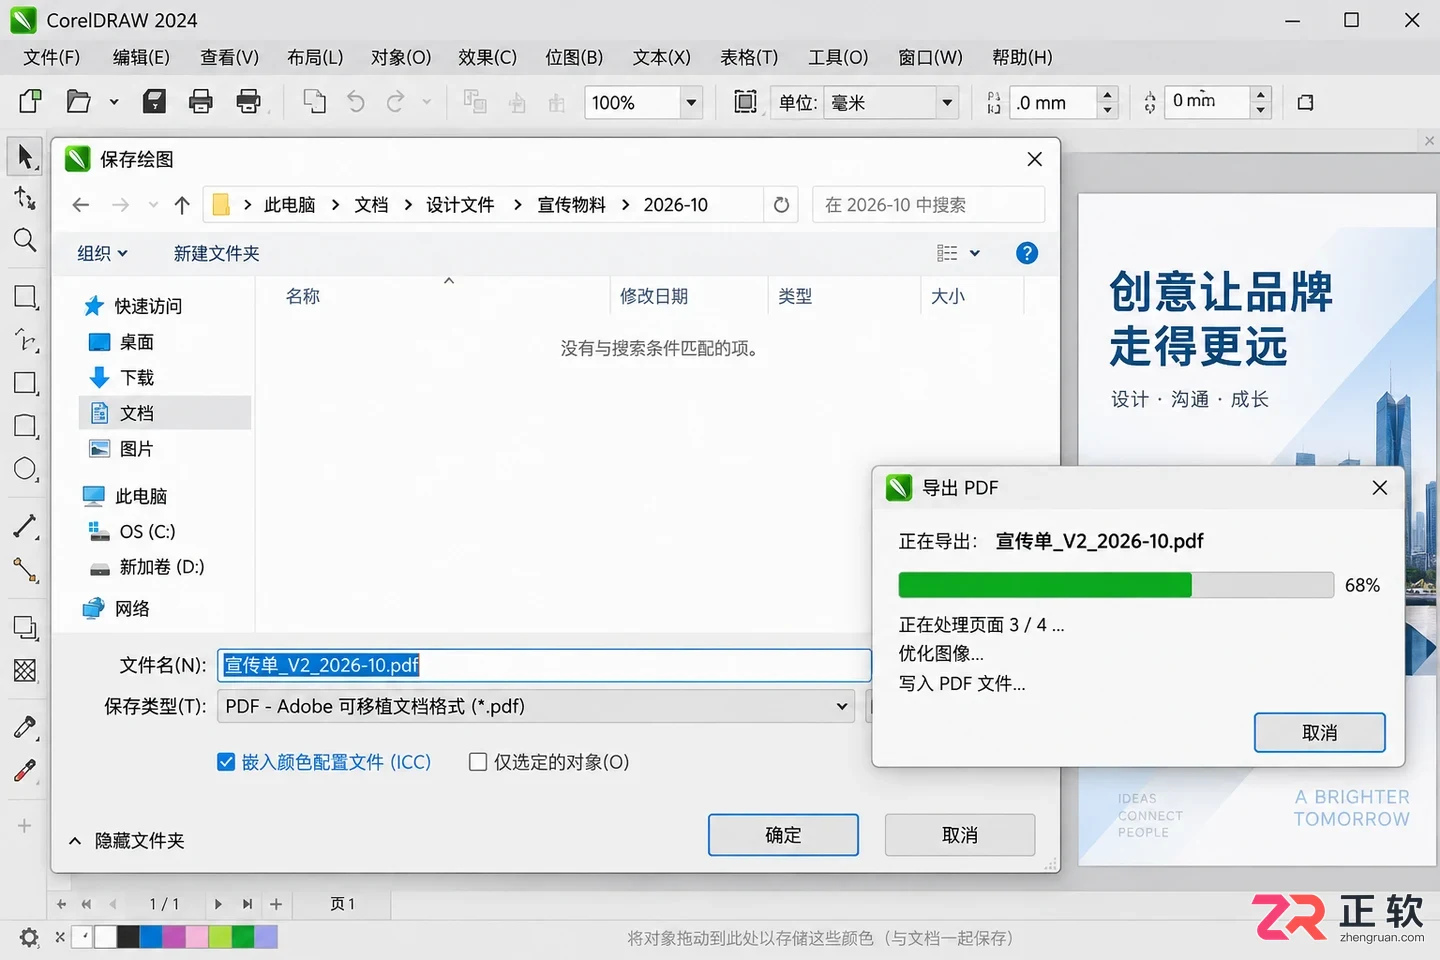Open the 效果(C) menu
This screenshot has width=1440, height=960.
click(487, 57)
